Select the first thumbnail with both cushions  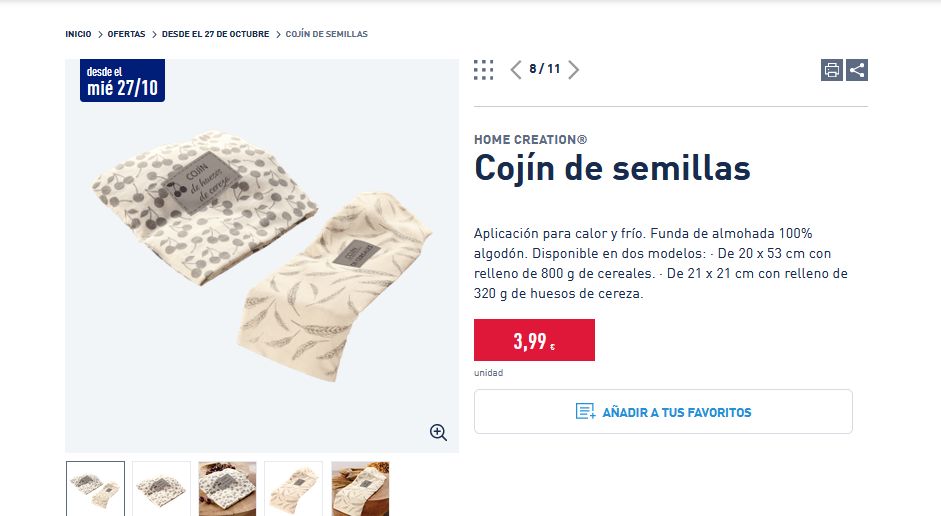coord(96,488)
